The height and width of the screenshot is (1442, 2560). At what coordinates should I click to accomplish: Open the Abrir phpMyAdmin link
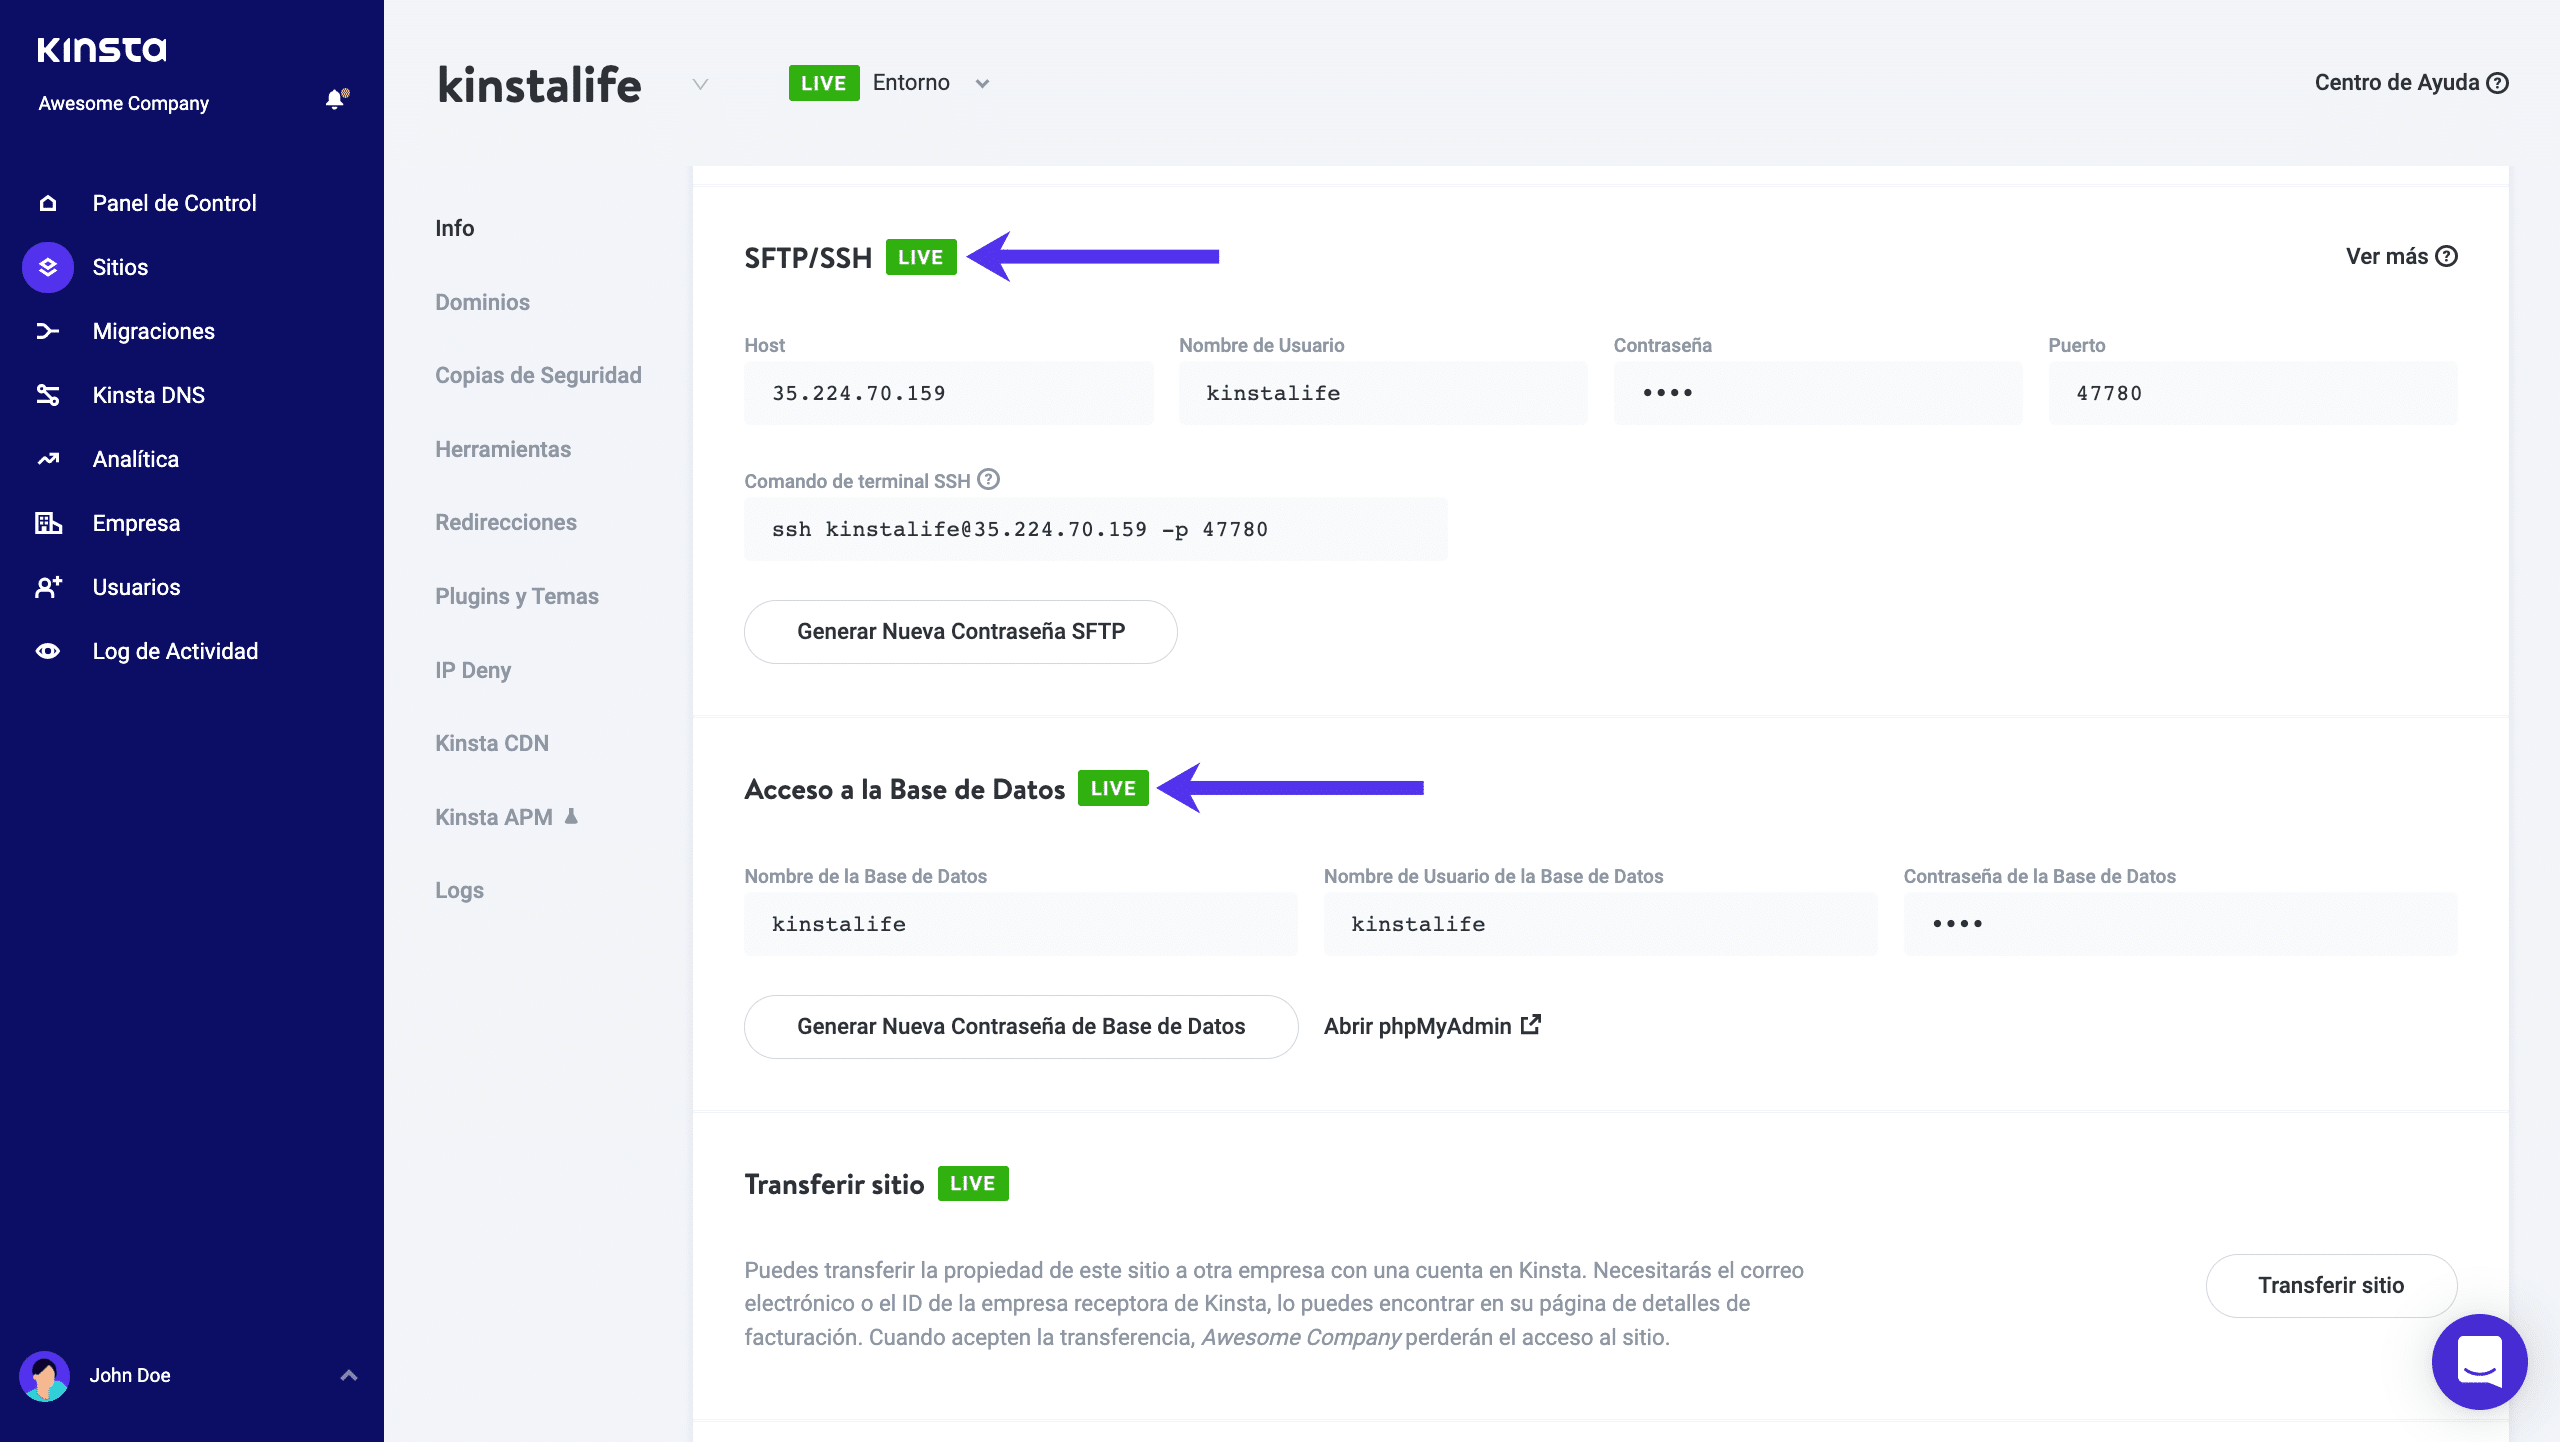click(x=1432, y=1026)
